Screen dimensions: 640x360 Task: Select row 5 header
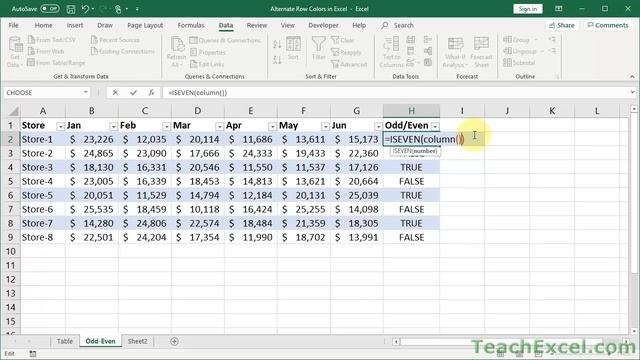10,181
